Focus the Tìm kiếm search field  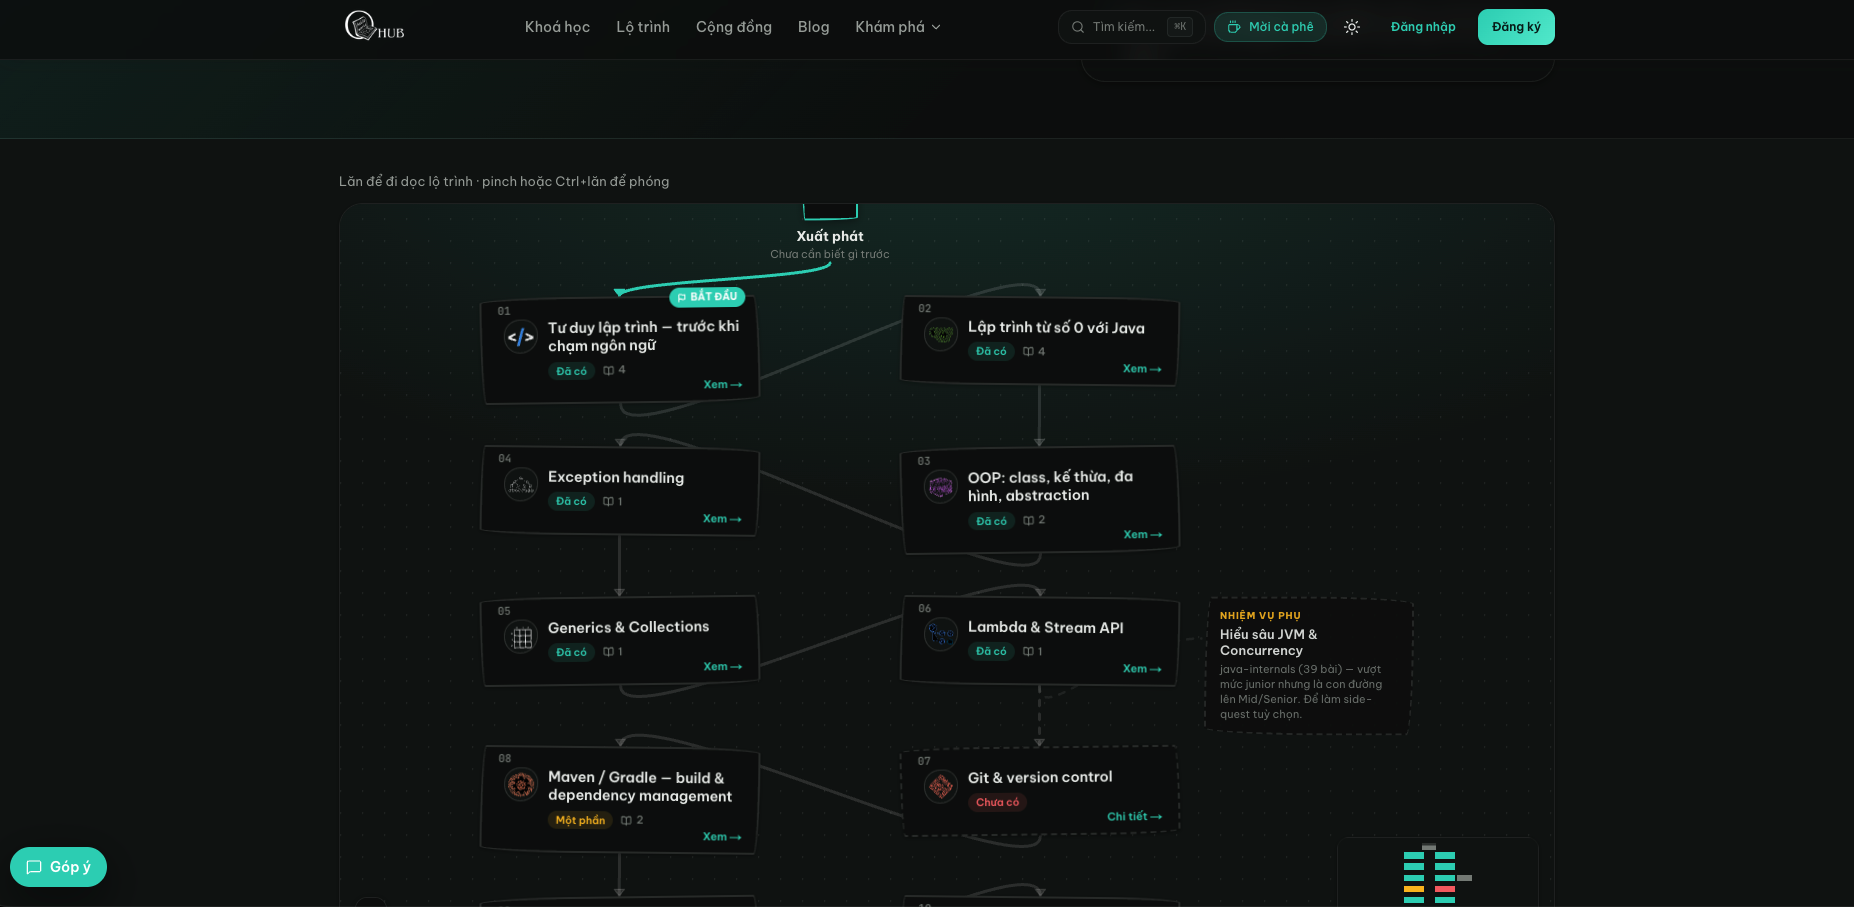(1131, 27)
